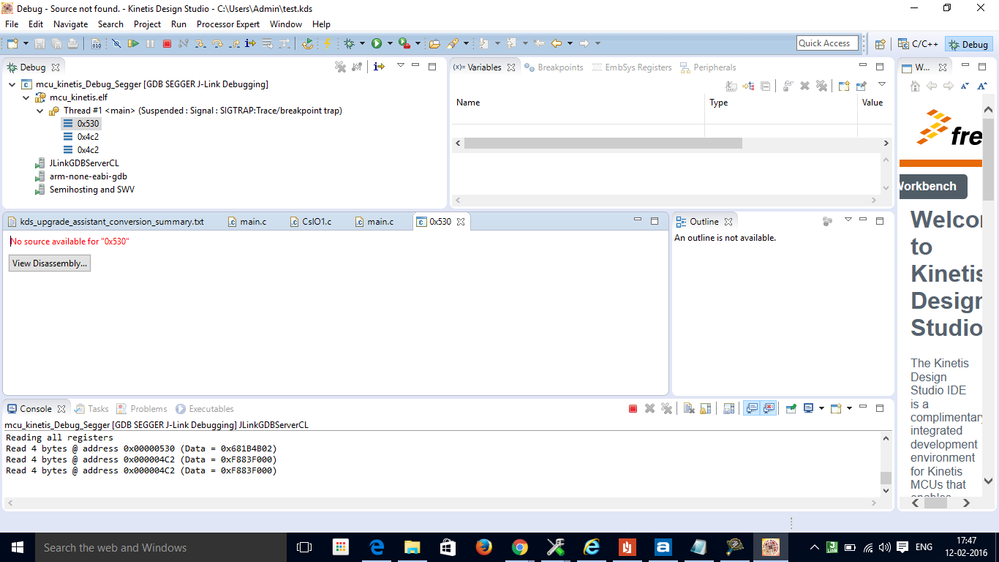The height and width of the screenshot is (562, 999).
Task: Click the Variables horizontal scrollbar thumb
Action: click(603, 143)
